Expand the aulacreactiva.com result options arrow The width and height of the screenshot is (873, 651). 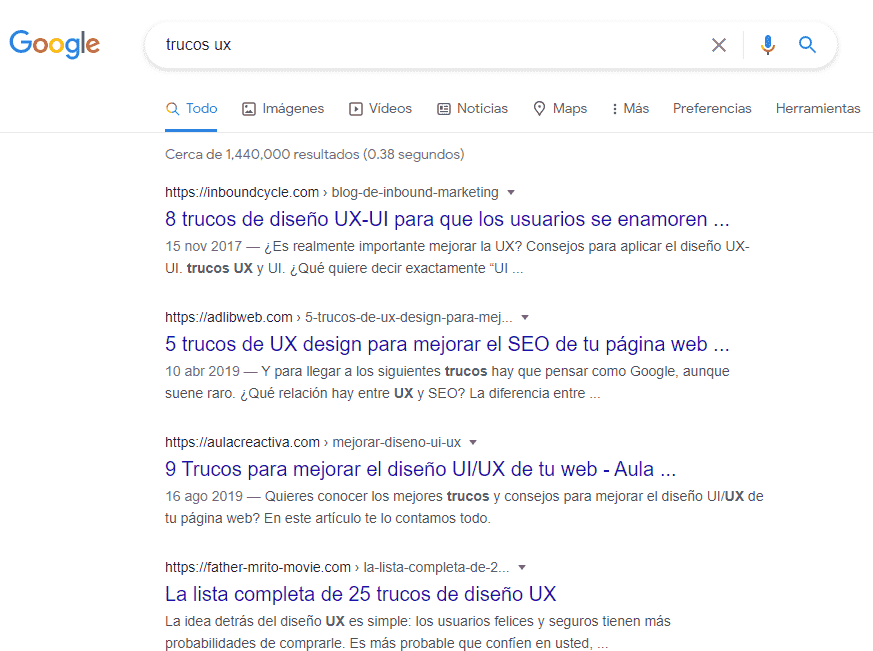click(x=473, y=443)
